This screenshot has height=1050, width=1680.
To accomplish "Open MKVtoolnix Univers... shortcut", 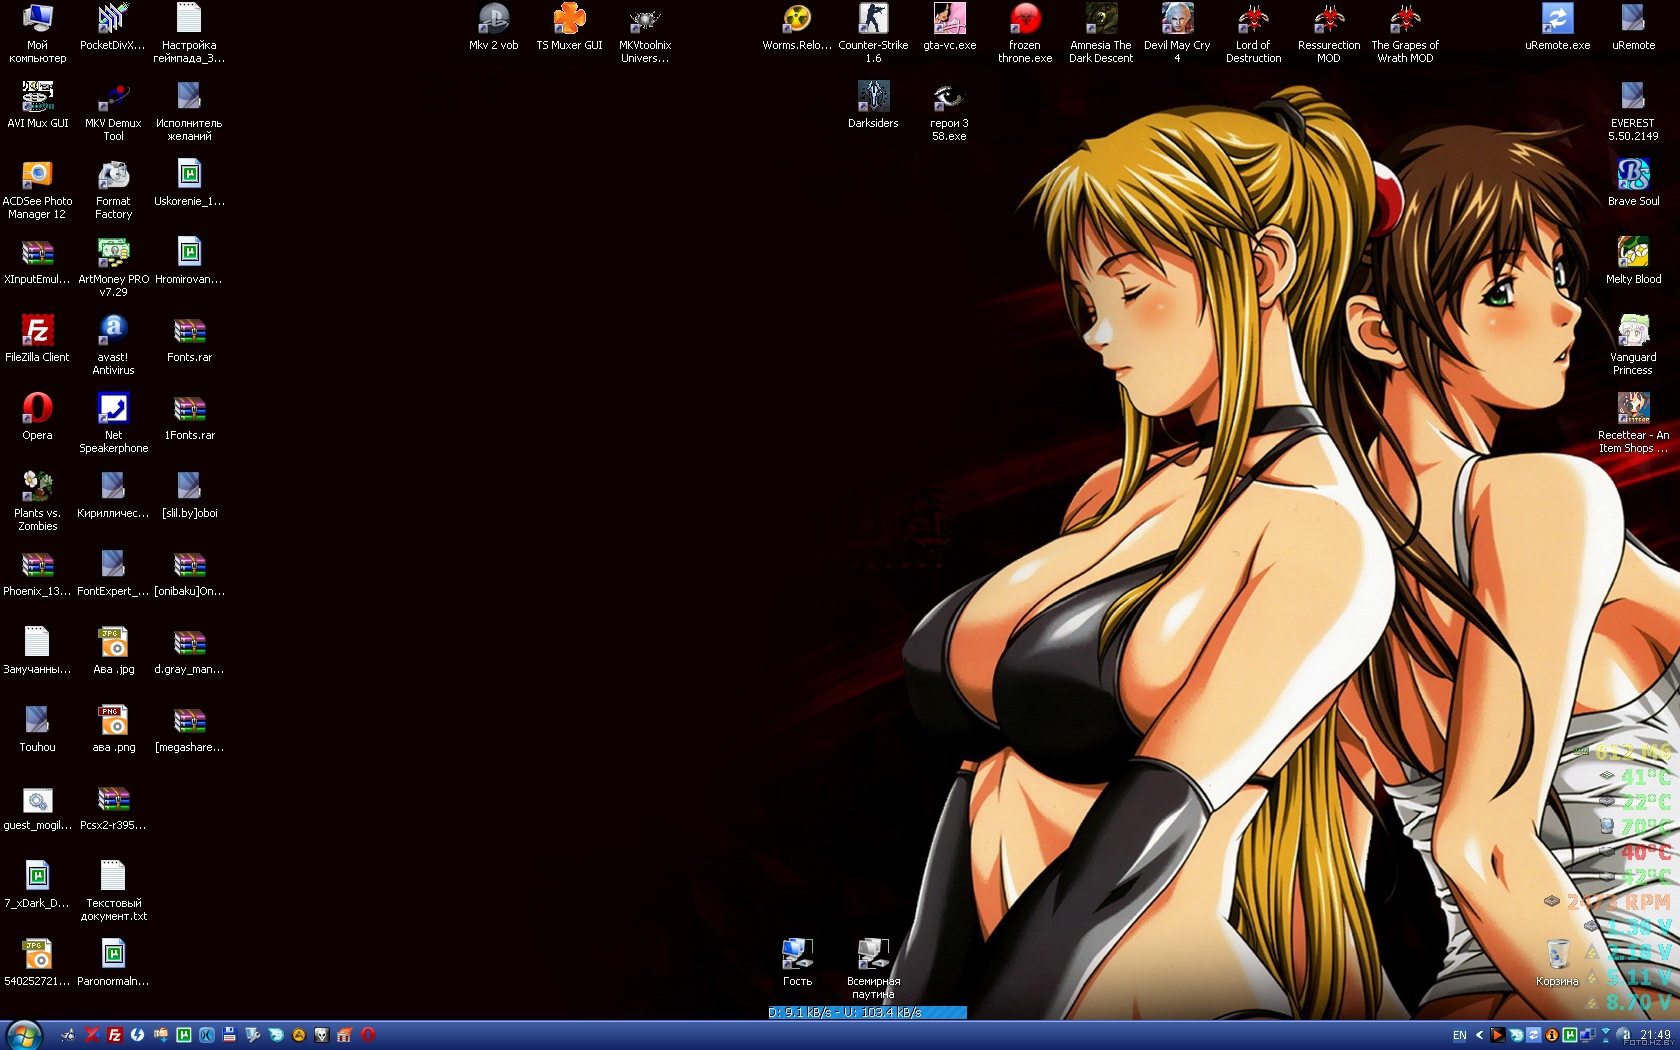I will (x=645, y=33).
